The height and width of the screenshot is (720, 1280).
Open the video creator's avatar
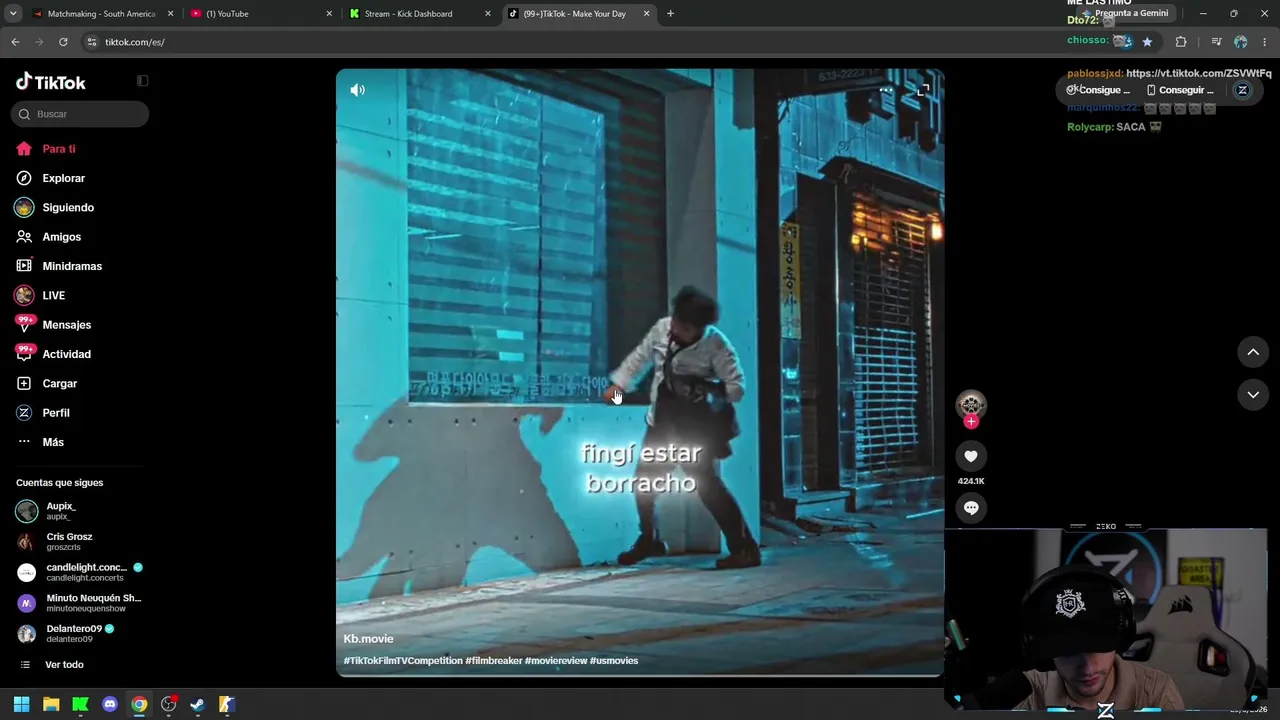tap(971, 404)
